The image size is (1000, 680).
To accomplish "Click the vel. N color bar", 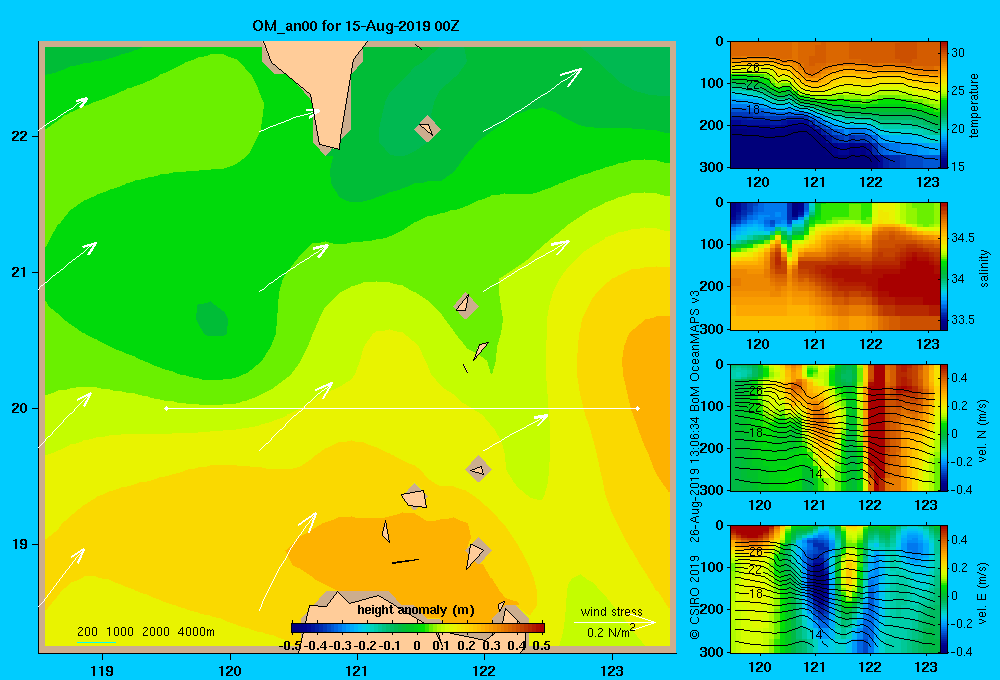I will 944,427.
